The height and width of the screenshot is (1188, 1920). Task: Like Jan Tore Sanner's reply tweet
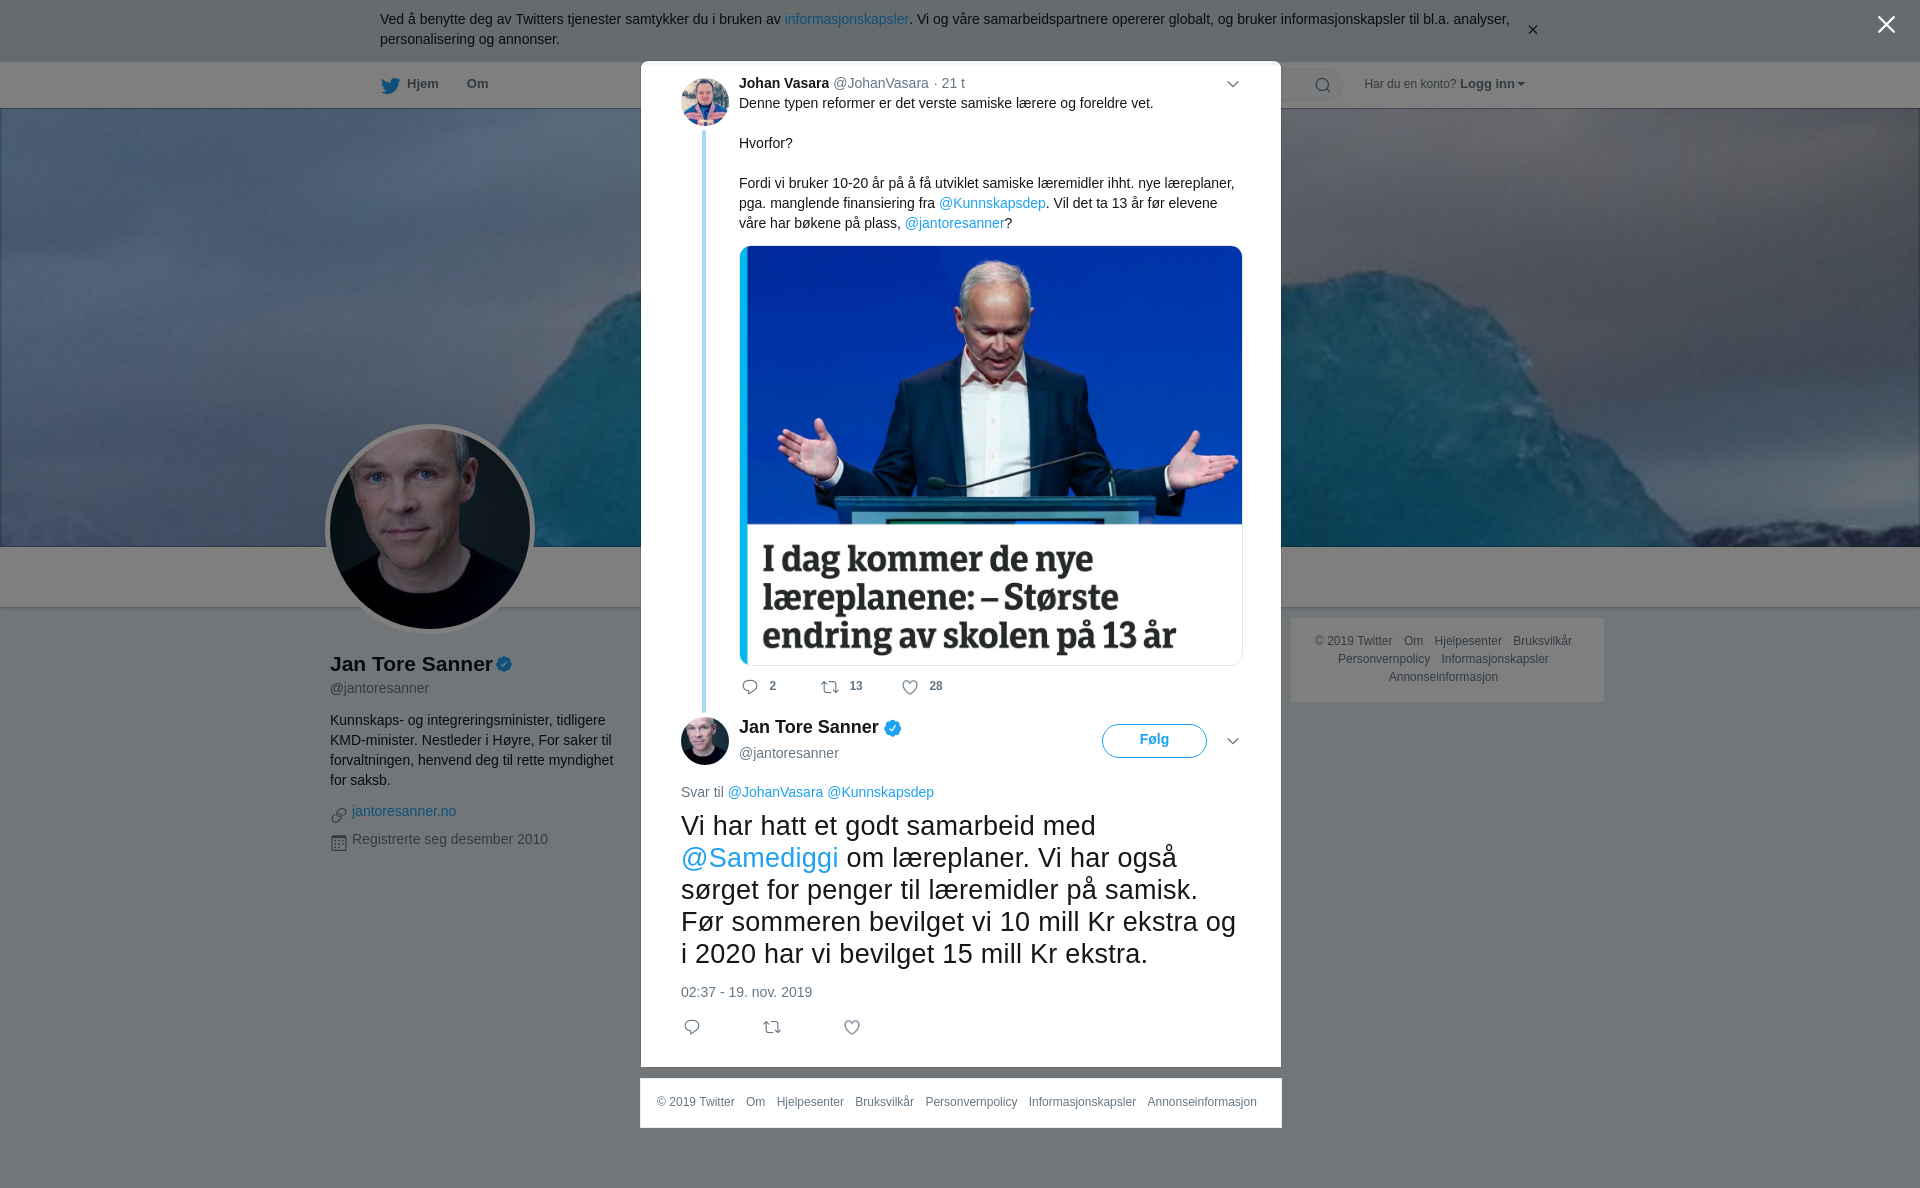(x=852, y=1027)
